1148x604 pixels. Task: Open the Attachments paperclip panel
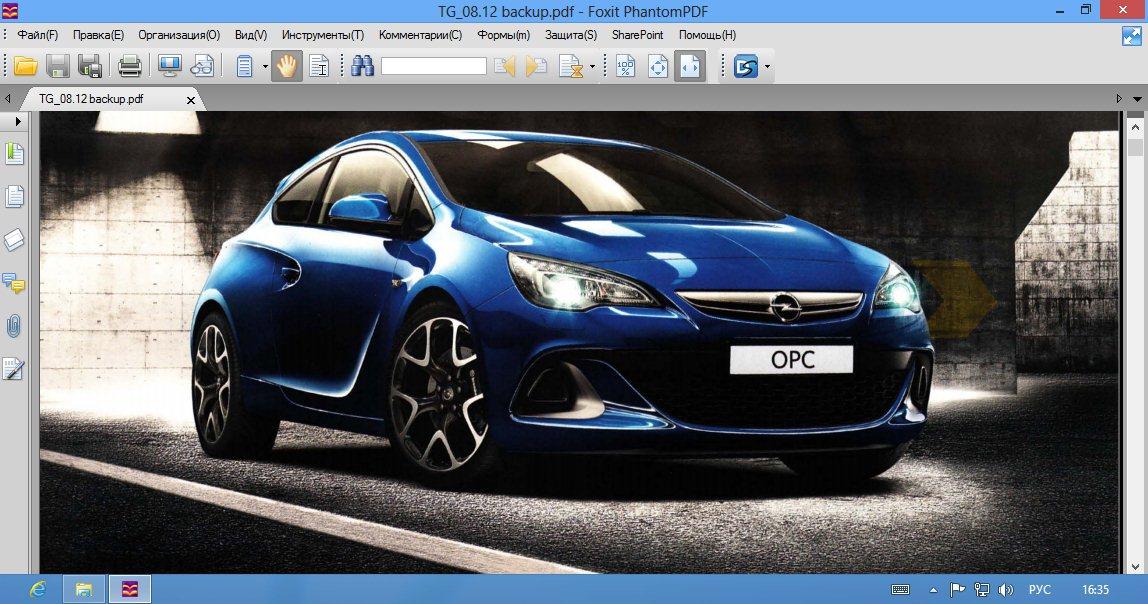(14, 326)
